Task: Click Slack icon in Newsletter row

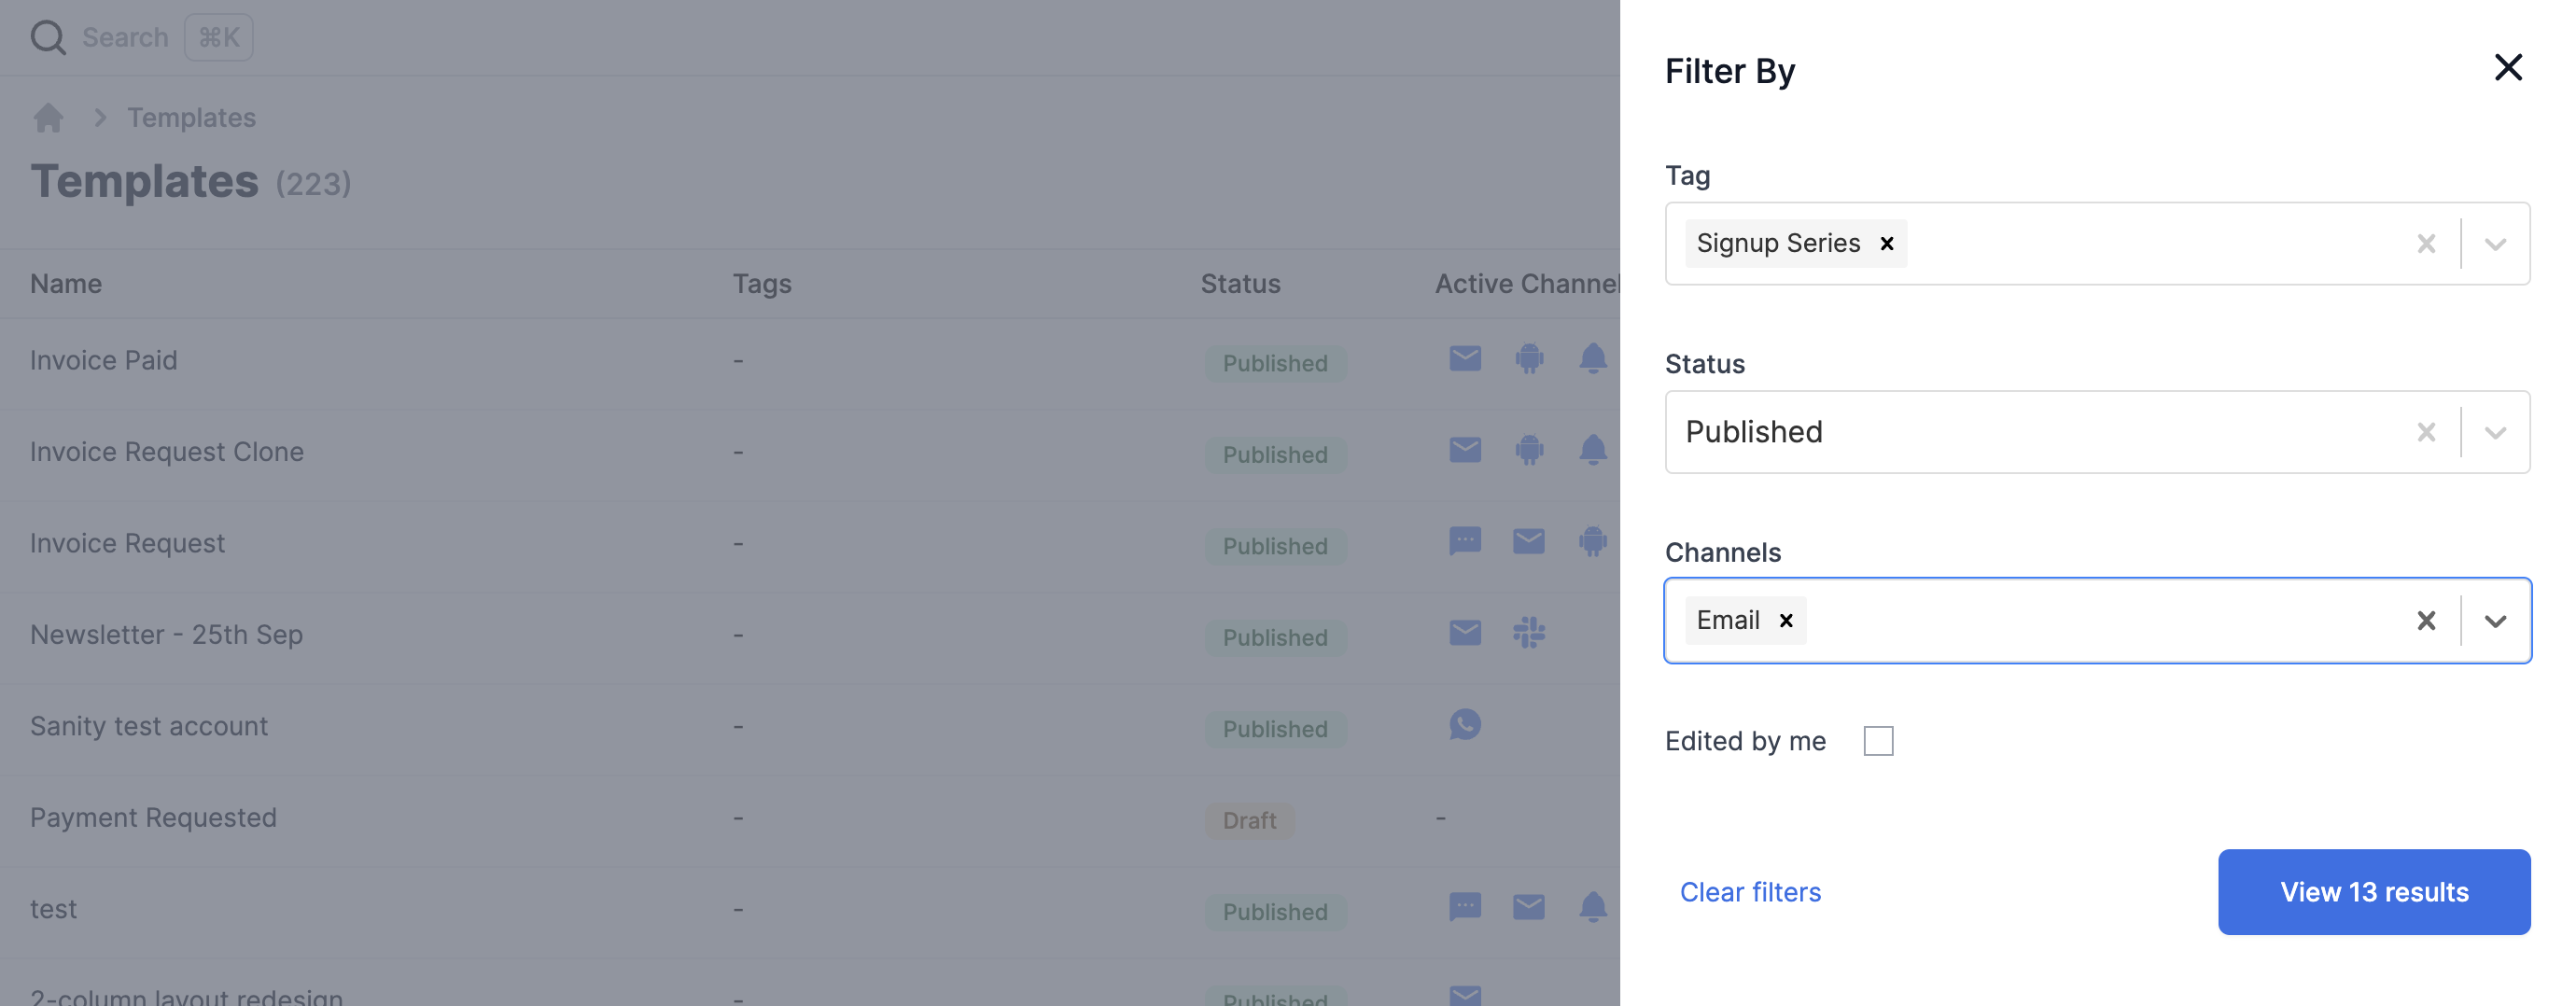Action: [1528, 633]
